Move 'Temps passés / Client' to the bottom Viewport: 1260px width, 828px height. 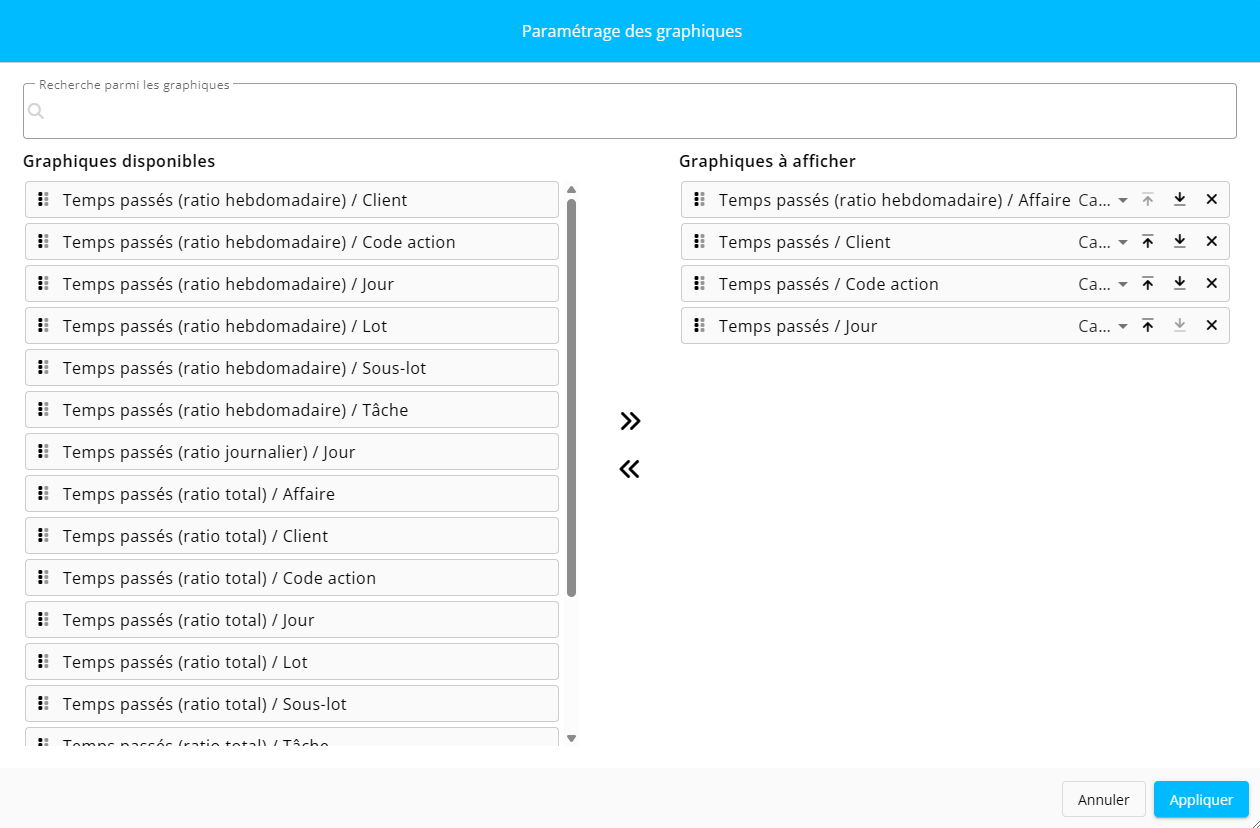pyautogui.click(x=1180, y=241)
